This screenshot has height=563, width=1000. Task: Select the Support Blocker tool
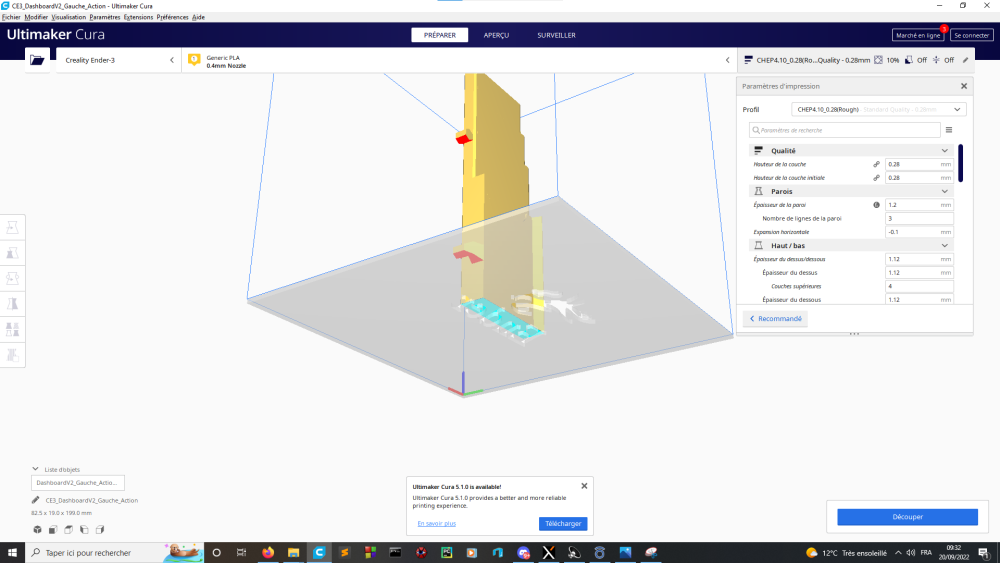click(x=13, y=355)
